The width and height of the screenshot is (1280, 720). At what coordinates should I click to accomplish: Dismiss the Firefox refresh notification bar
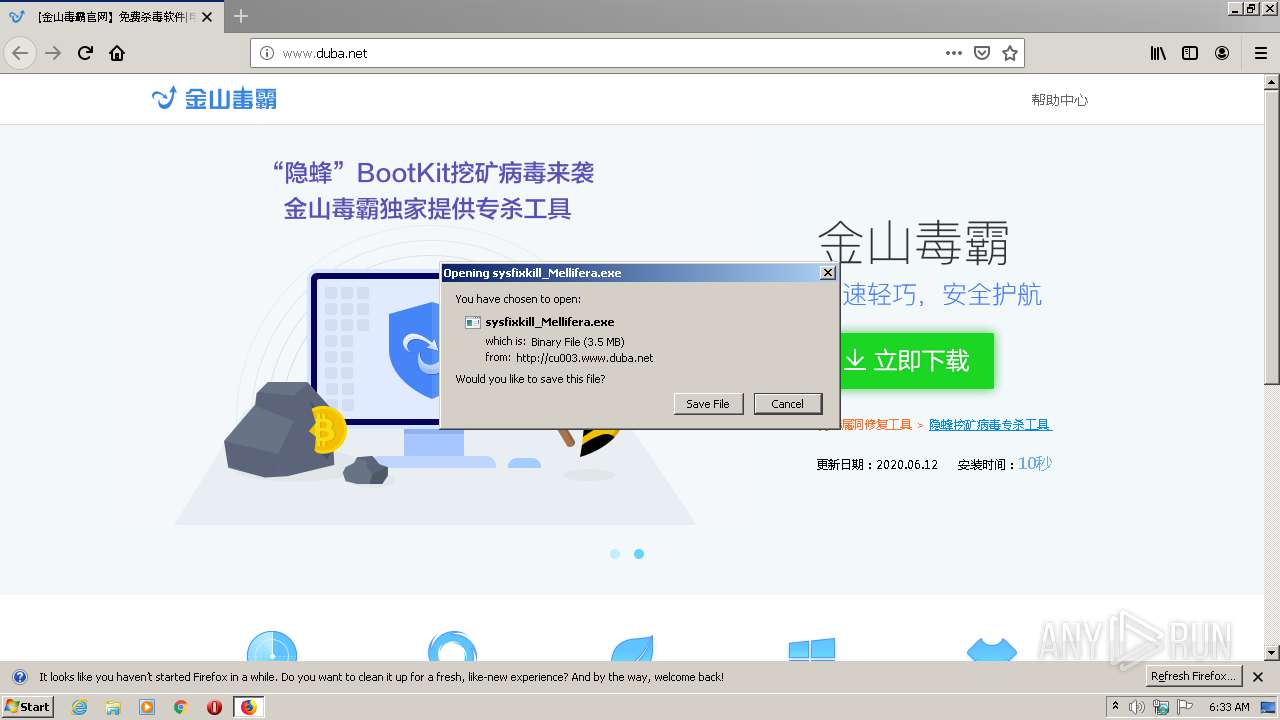[x=1259, y=677]
